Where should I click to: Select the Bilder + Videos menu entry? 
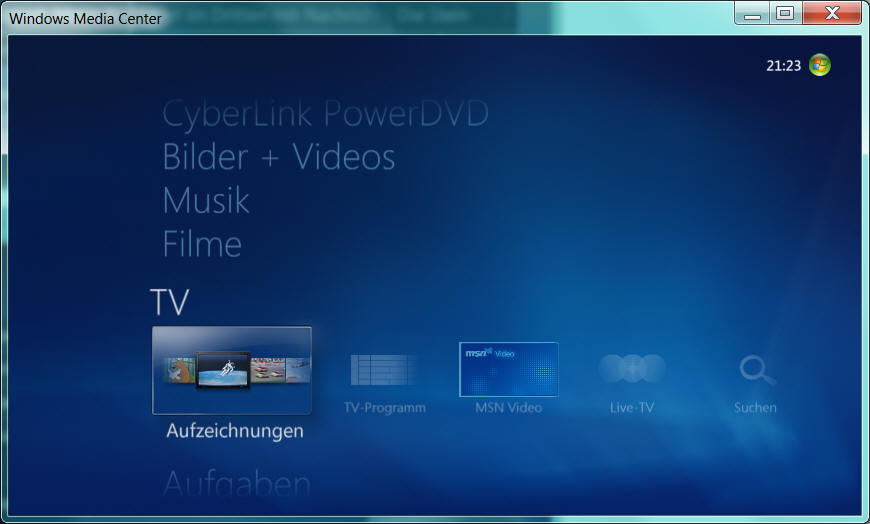(x=279, y=157)
